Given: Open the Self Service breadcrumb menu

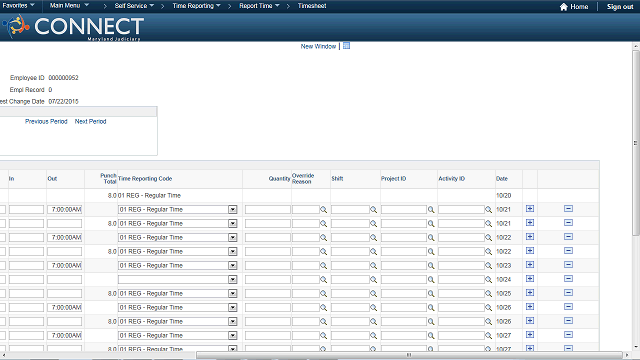Looking at the screenshot, I should click(134, 6).
